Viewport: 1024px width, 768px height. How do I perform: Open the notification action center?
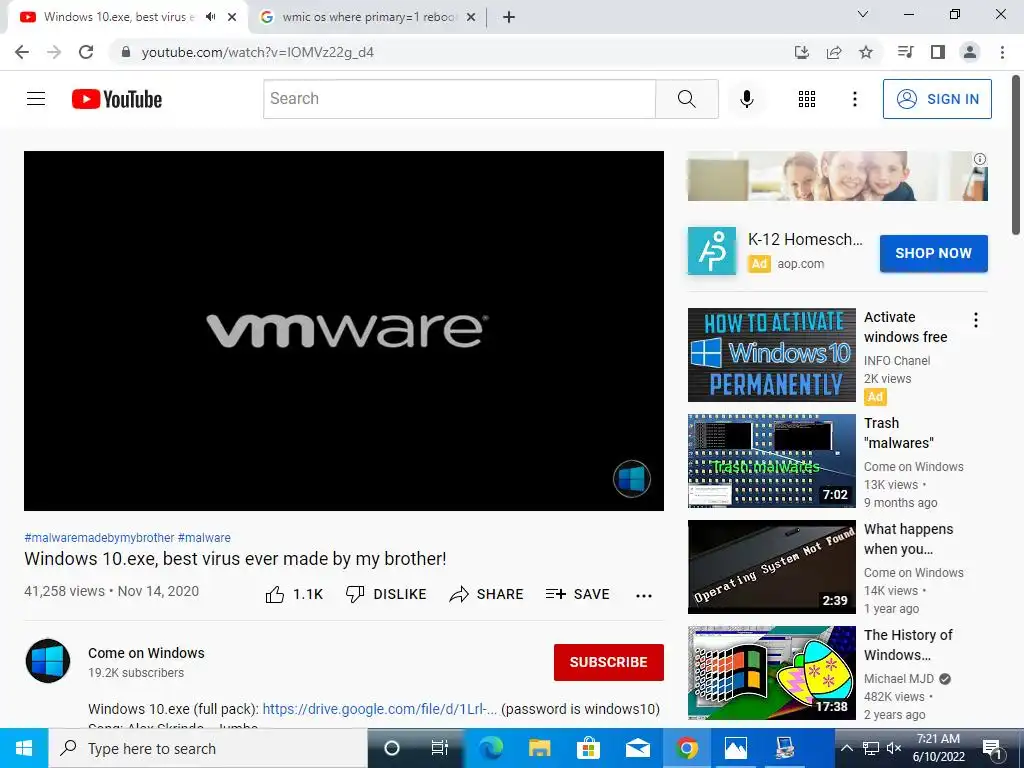pos(993,748)
